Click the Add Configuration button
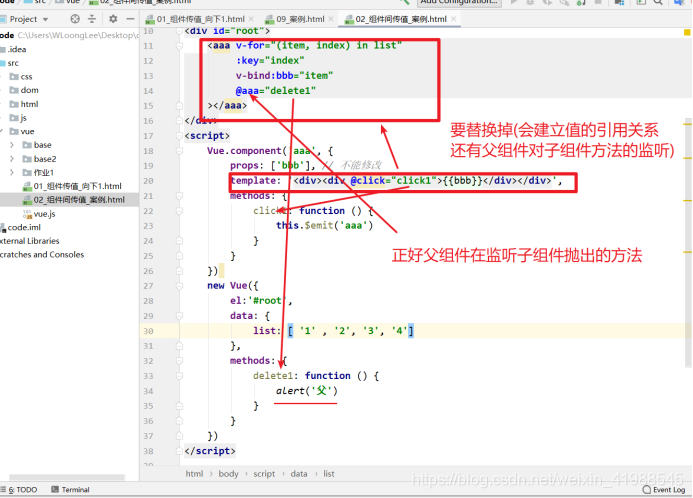 (x=459, y=2)
